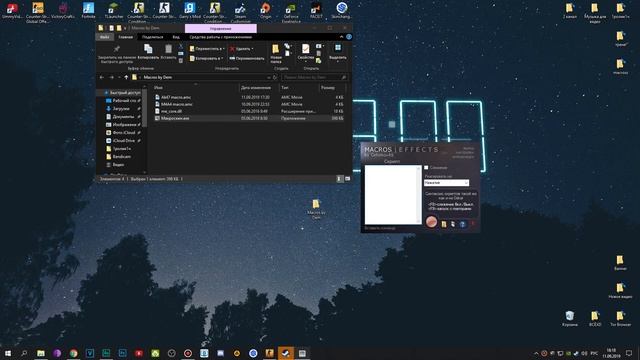Click the 'Macros by Dem' desktop folder
640x360 pixels.
pyautogui.click(x=316, y=209)
